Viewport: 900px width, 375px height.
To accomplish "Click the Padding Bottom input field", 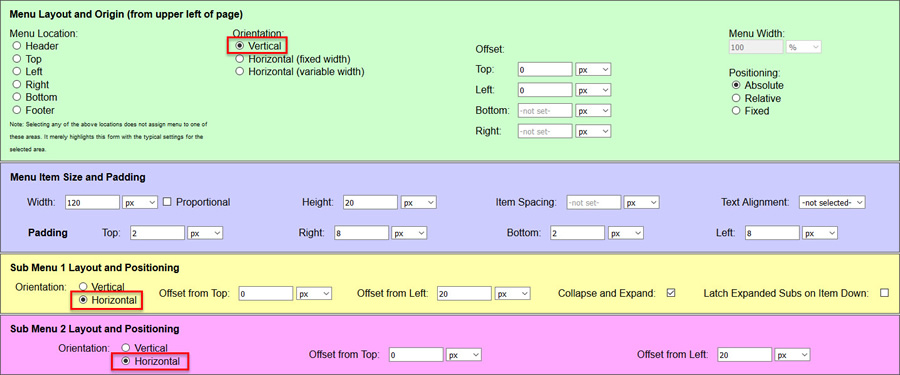I will [577, 233].
